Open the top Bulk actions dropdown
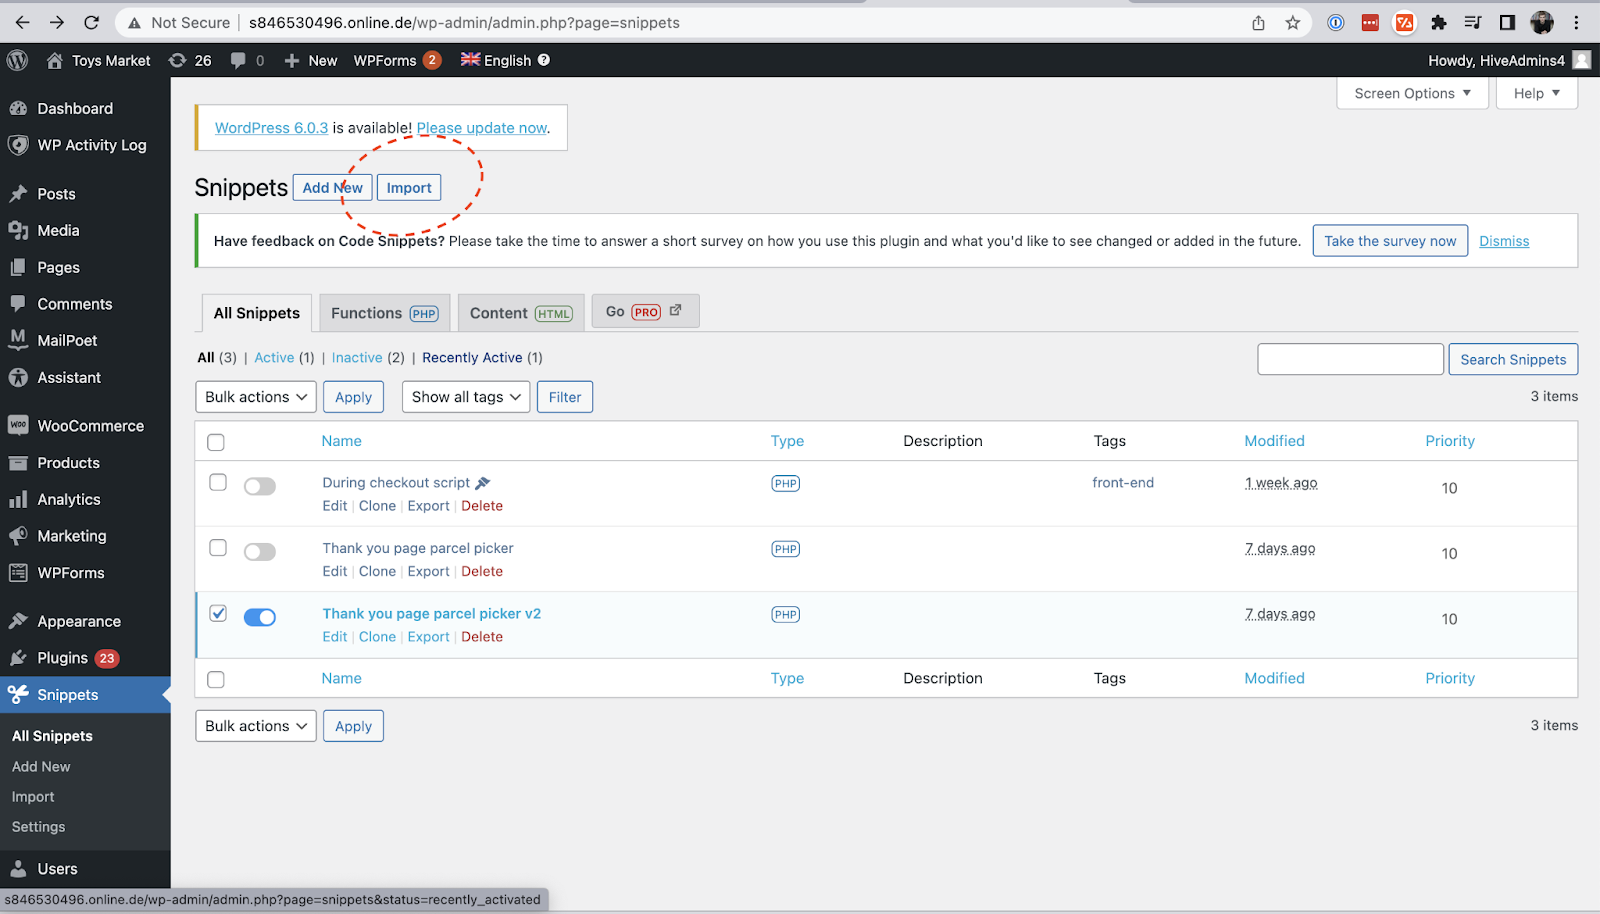The width and height of the screenshot is (1600, 914). [256, 397]
